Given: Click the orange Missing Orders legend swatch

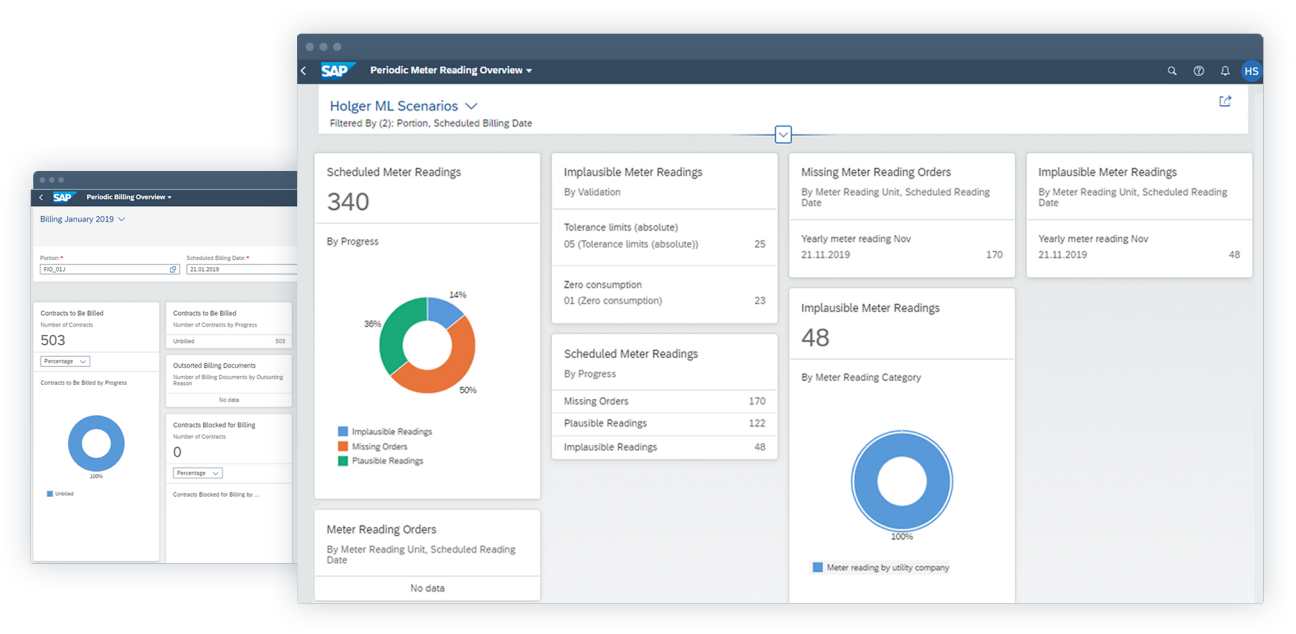Looking at the screenshot, I should coord(343,446).
